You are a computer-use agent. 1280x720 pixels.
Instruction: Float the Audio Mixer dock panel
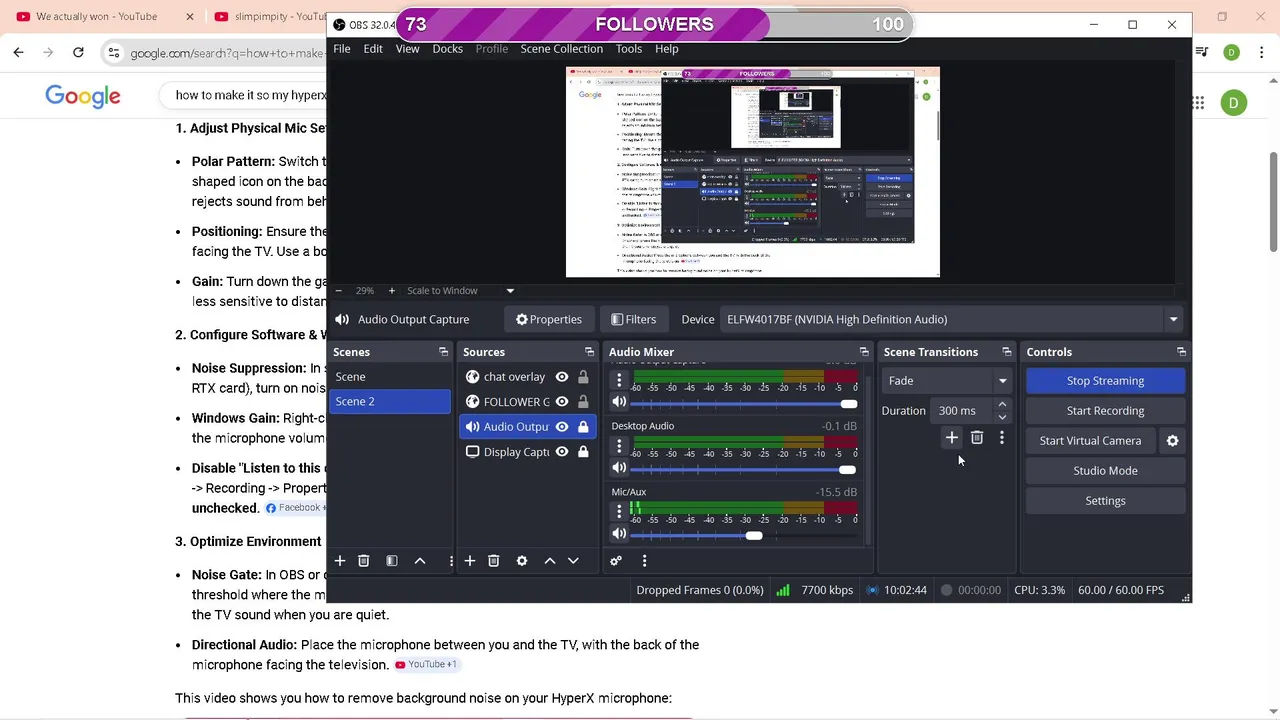point(864,352)
